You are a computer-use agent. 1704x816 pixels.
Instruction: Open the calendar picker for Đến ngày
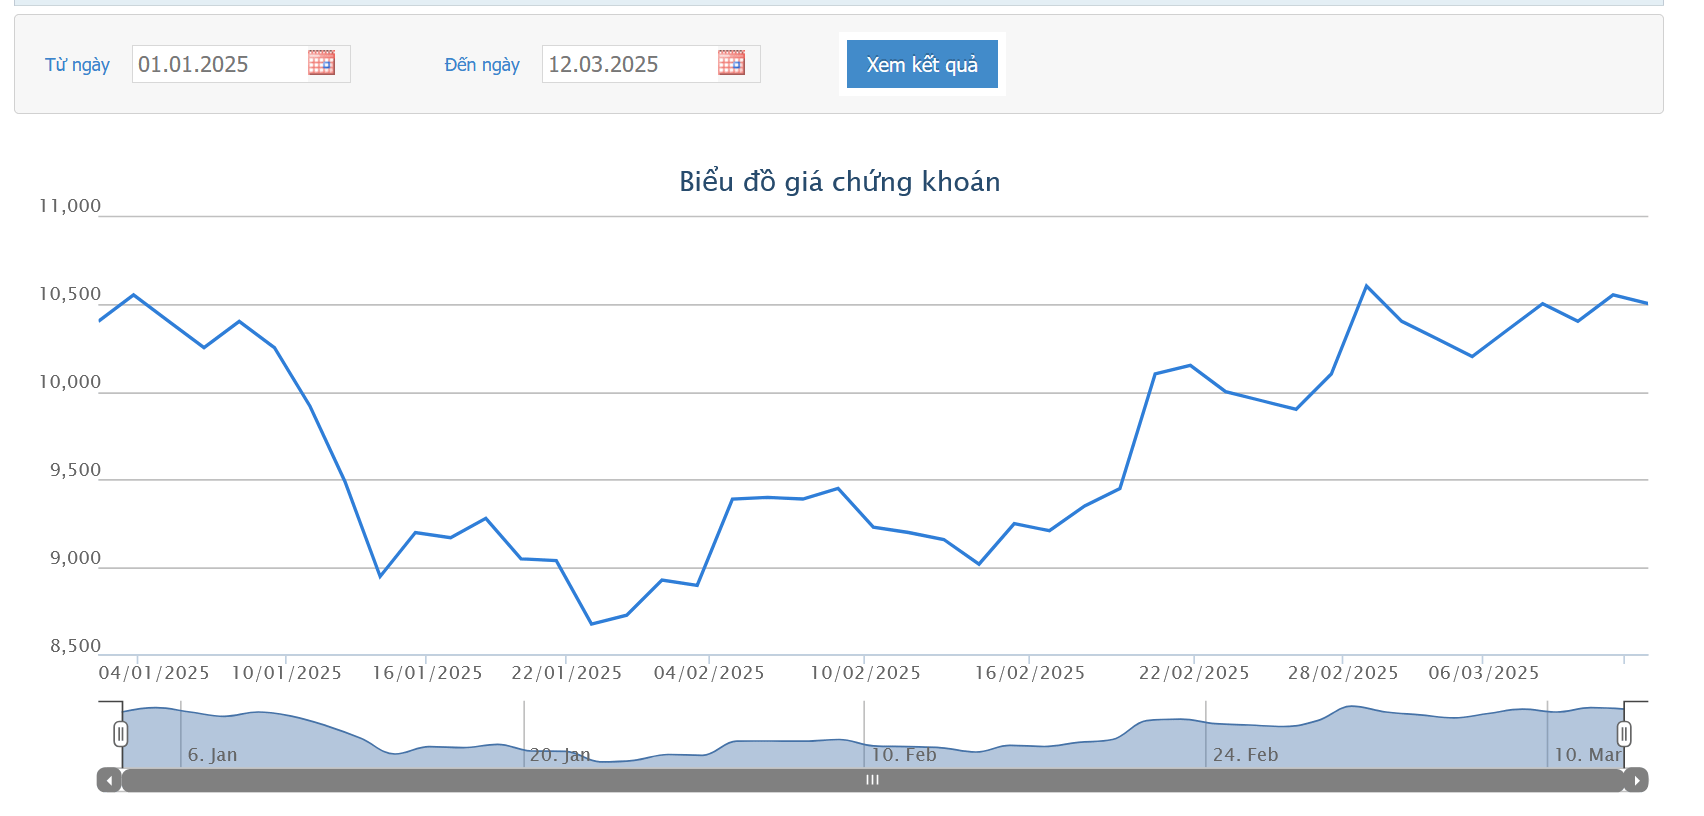coord(731,63)
